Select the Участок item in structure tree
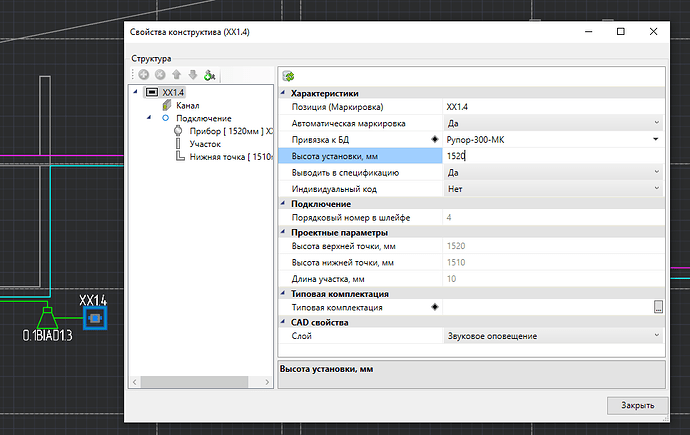The width and height of the screenshot is (690, 435). click(x=204, y=144)
